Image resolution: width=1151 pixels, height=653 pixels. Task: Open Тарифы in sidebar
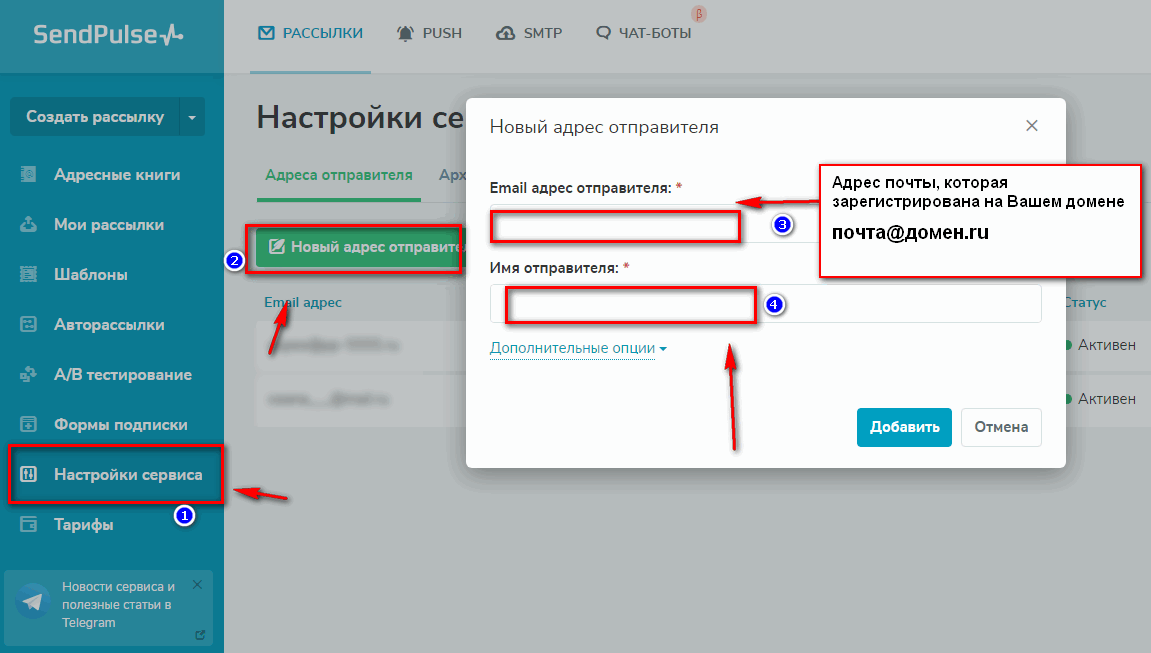(83, 524)
